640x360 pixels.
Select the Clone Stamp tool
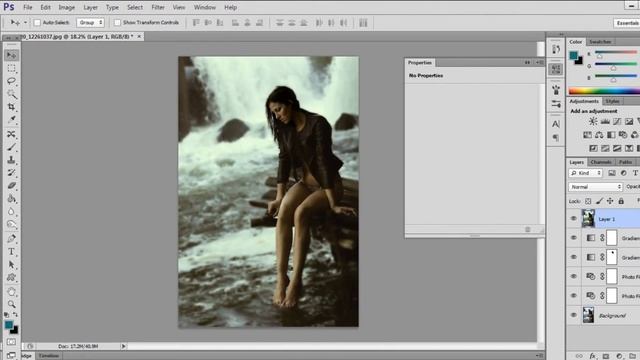[x=11, y=160]
